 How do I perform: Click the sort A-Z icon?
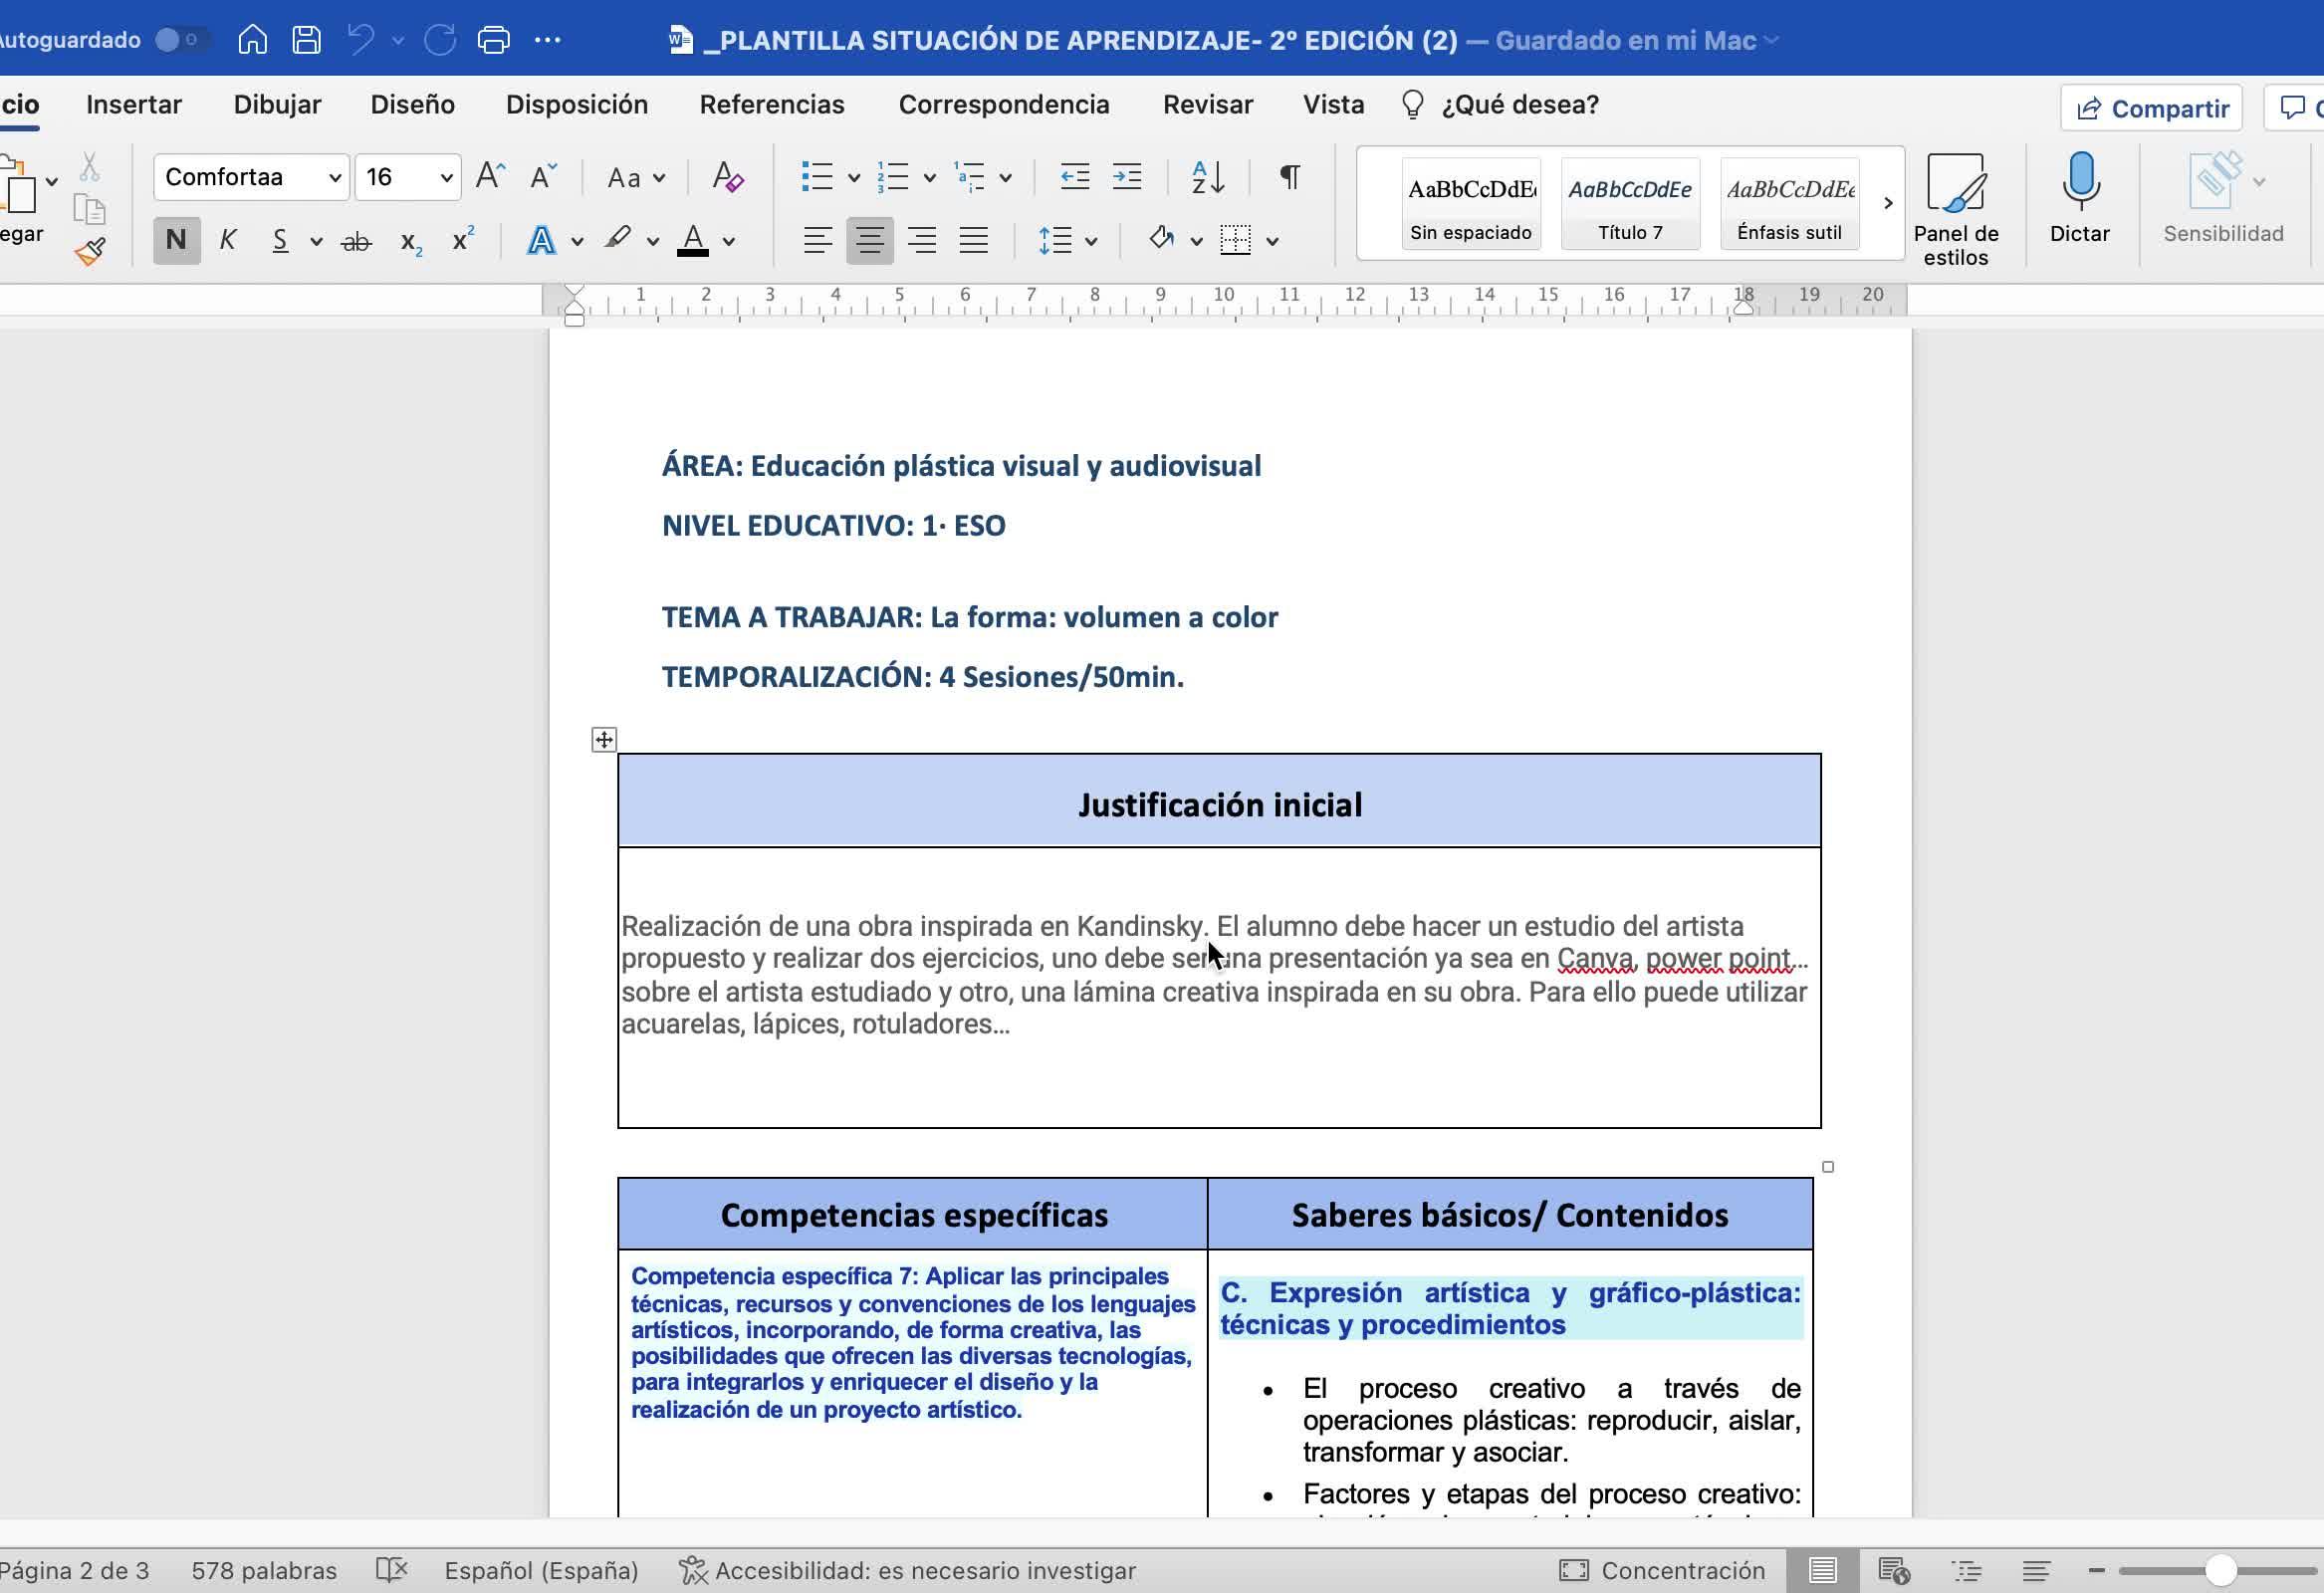pos(1208,178)
